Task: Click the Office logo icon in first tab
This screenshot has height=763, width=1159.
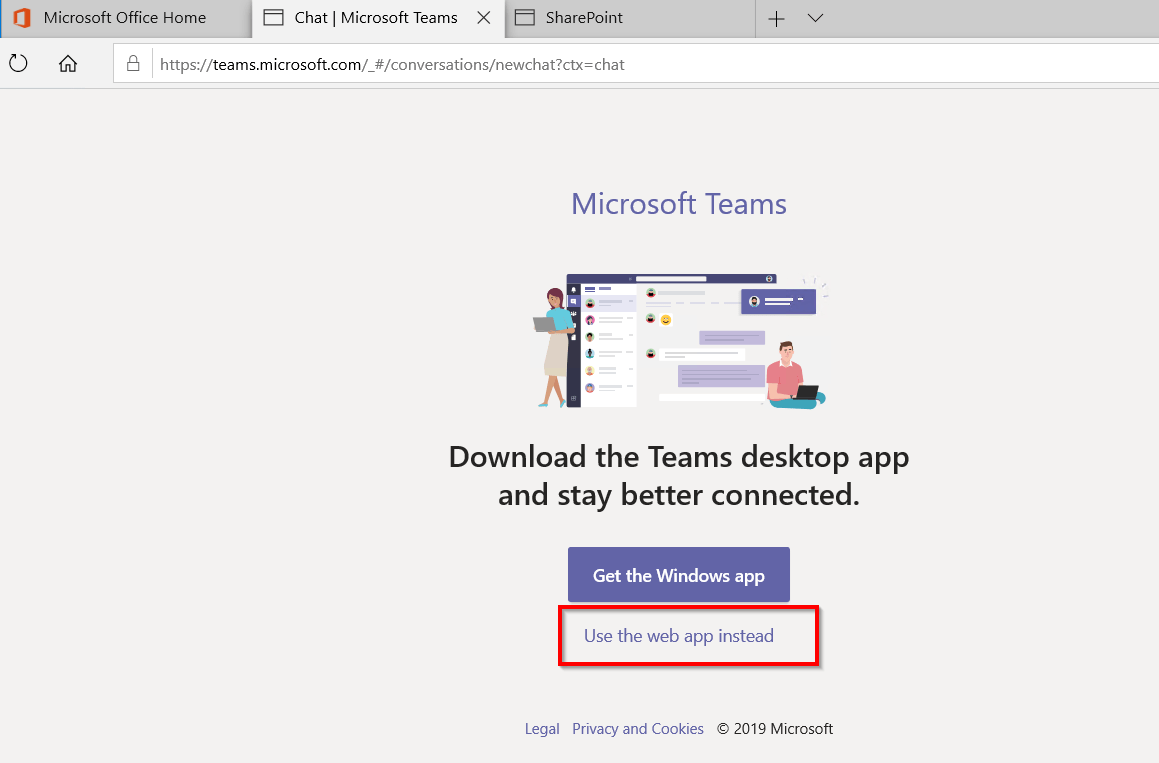Action: point(21,18)
